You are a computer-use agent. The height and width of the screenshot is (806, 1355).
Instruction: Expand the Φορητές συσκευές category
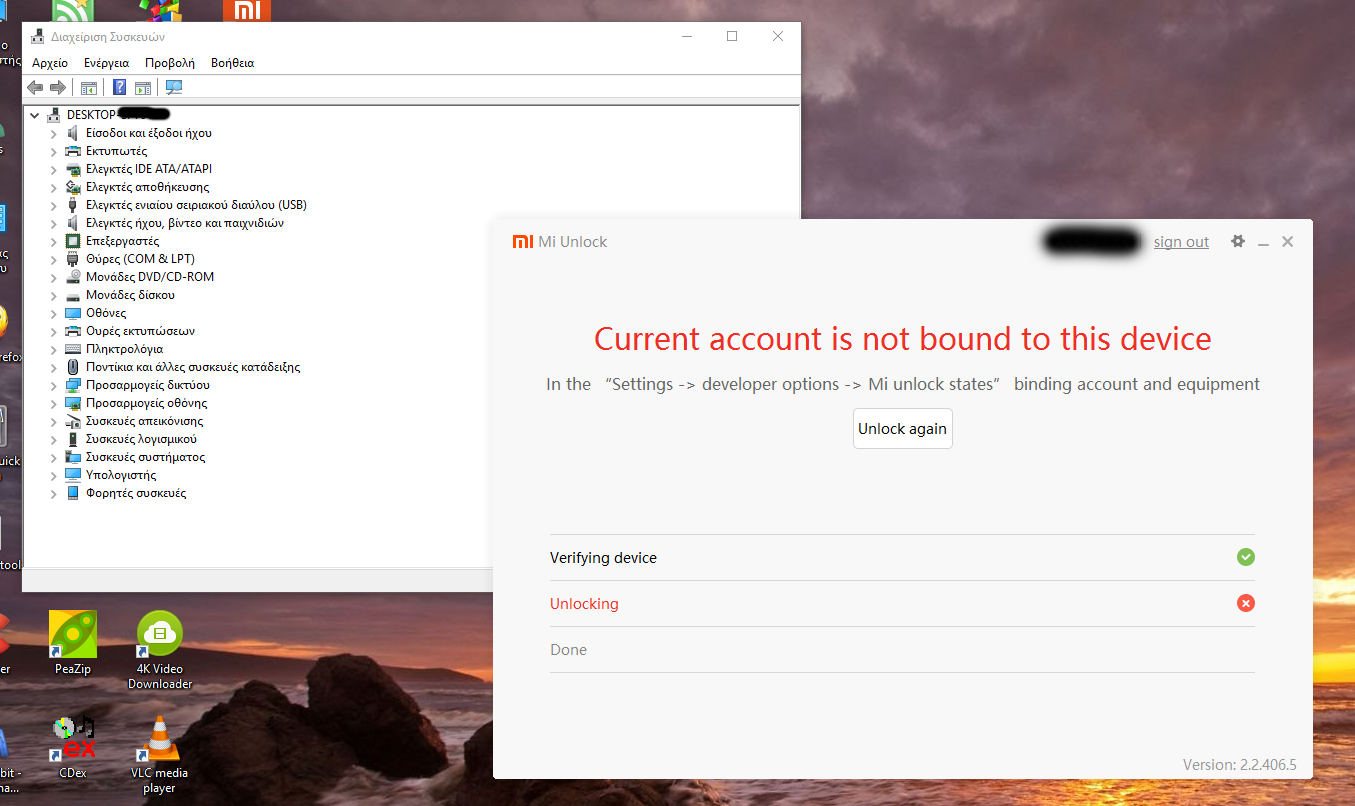coord(54,493)
